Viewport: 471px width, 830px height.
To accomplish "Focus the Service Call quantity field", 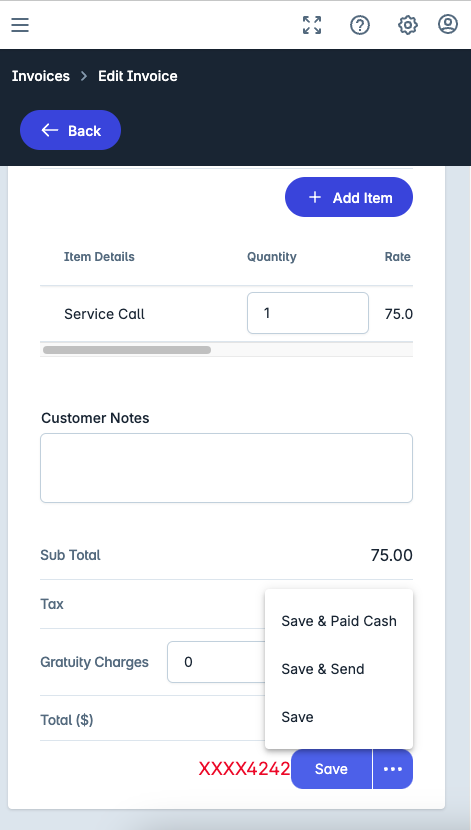I will [x=307, y=313].
